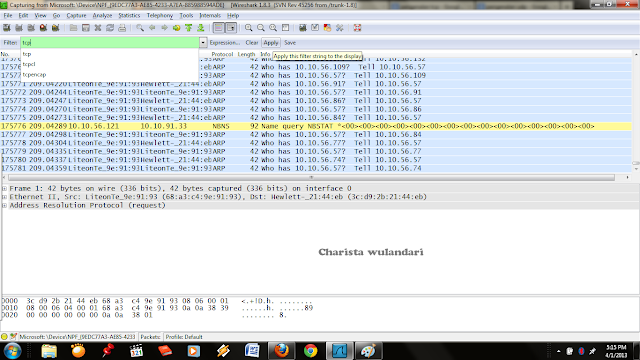
Task: Go forward in packet history
Action: point(164,28)
